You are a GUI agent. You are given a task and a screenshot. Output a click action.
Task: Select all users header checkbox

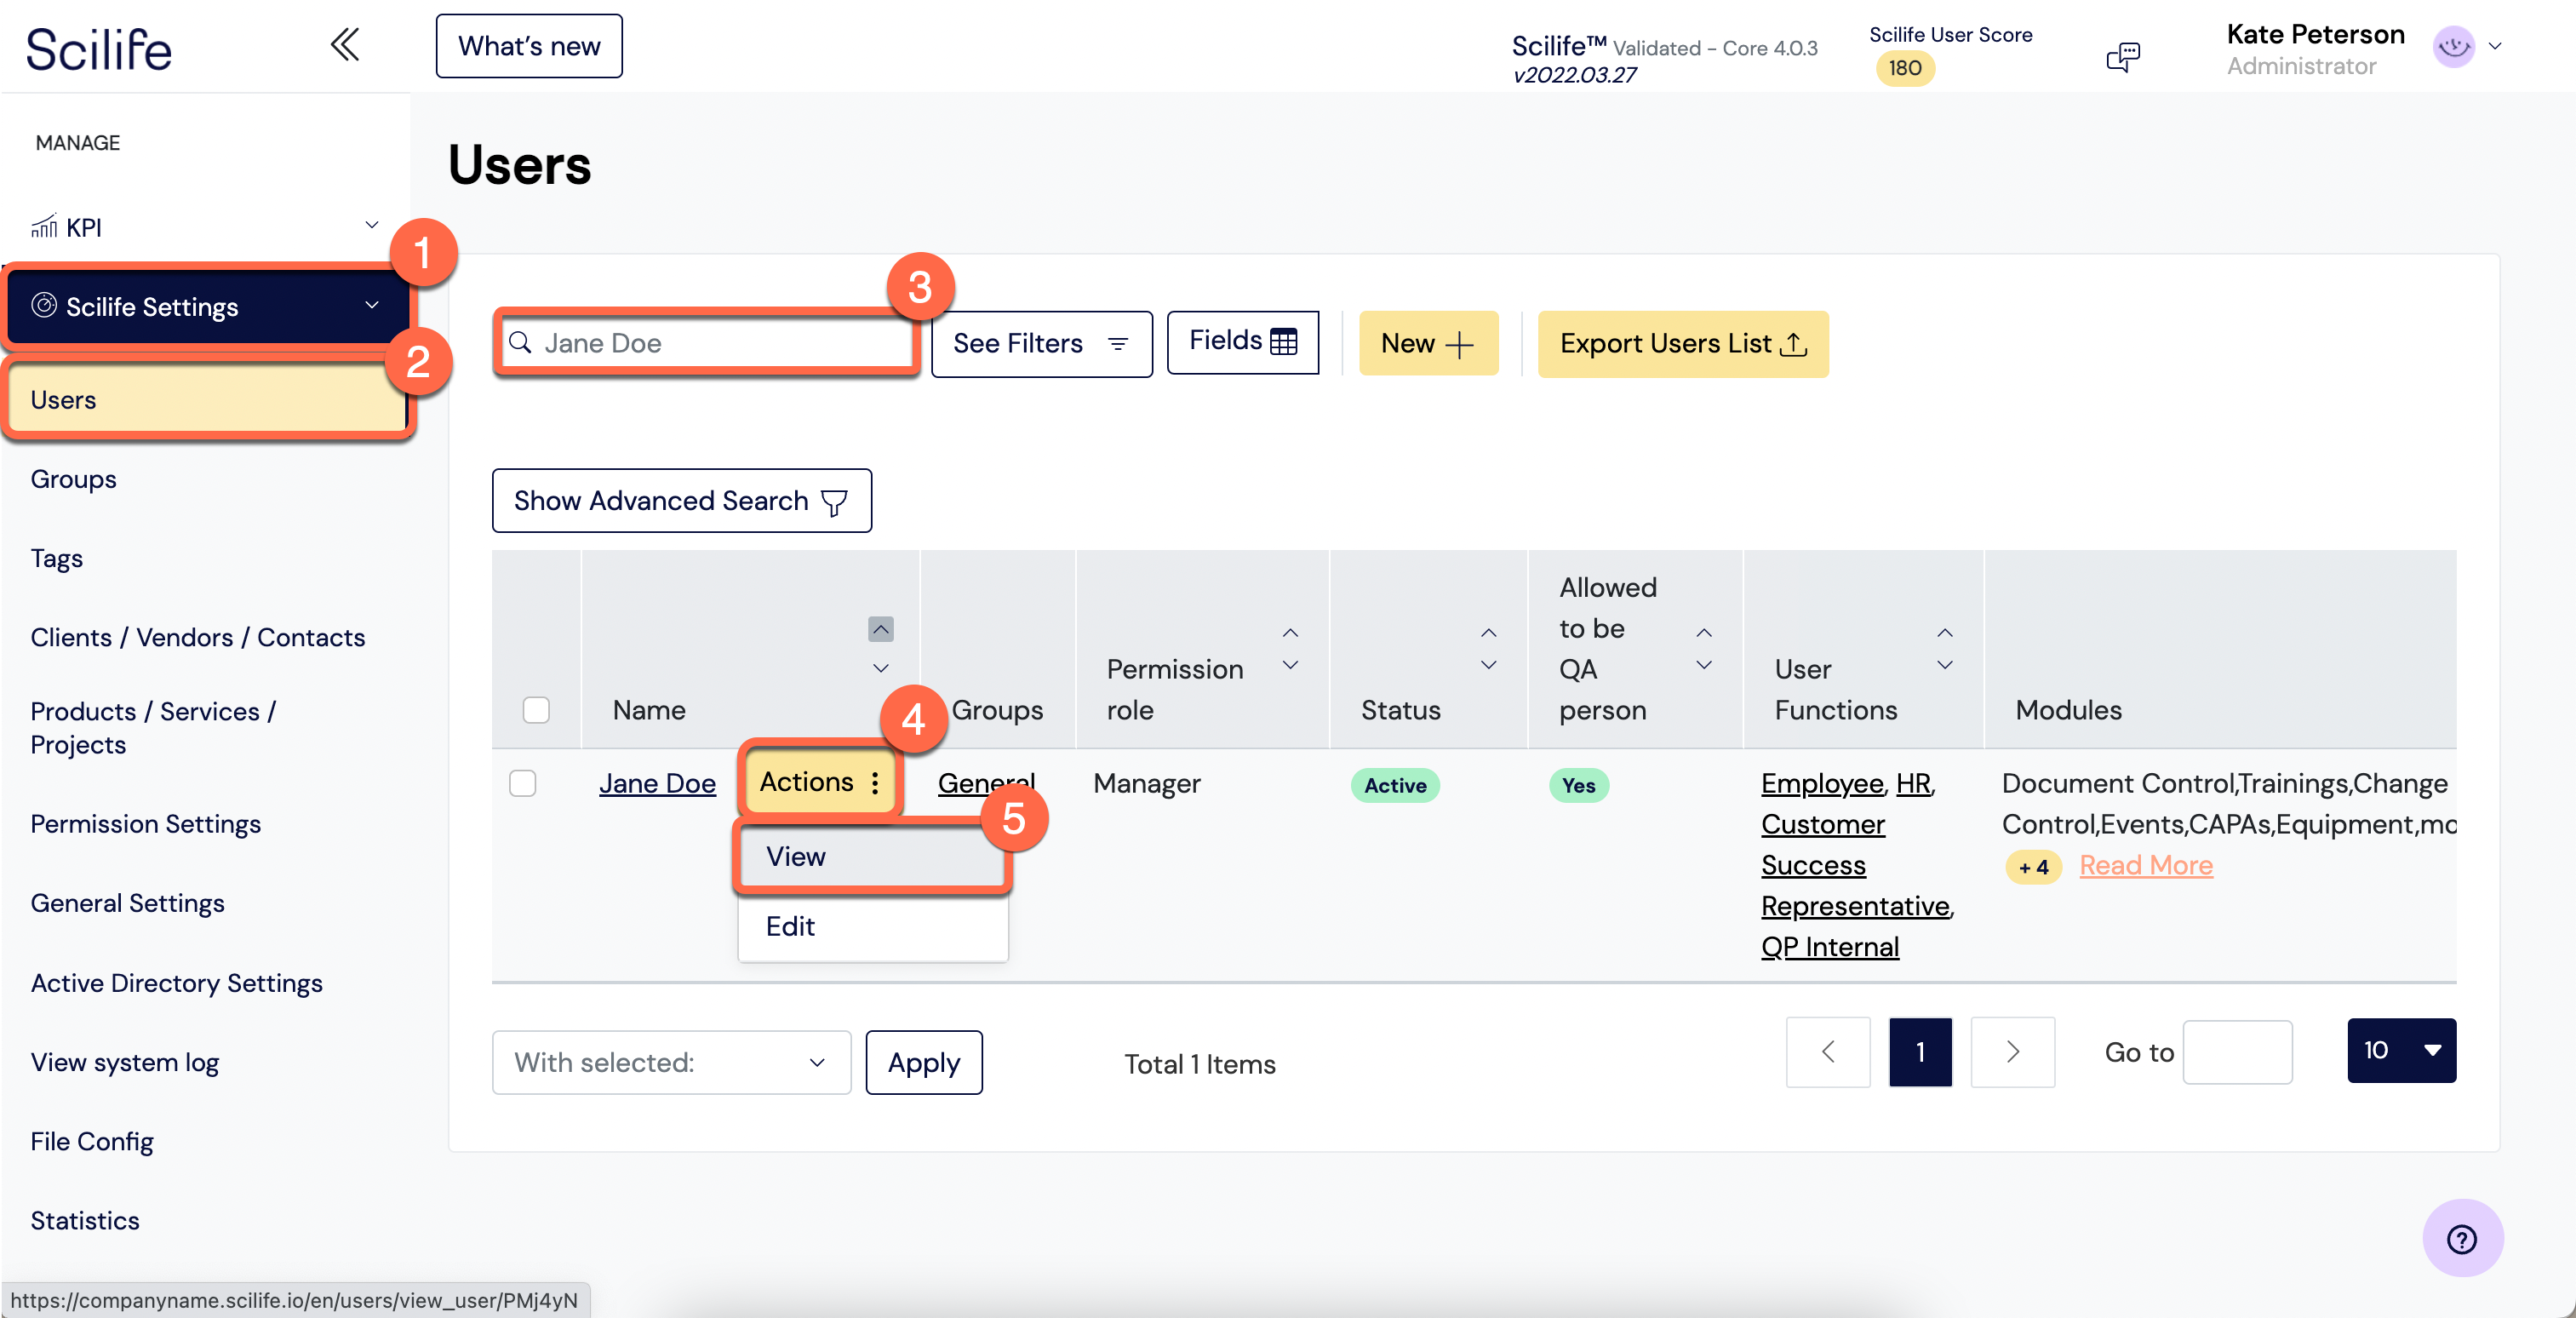[x=536, y=709]
